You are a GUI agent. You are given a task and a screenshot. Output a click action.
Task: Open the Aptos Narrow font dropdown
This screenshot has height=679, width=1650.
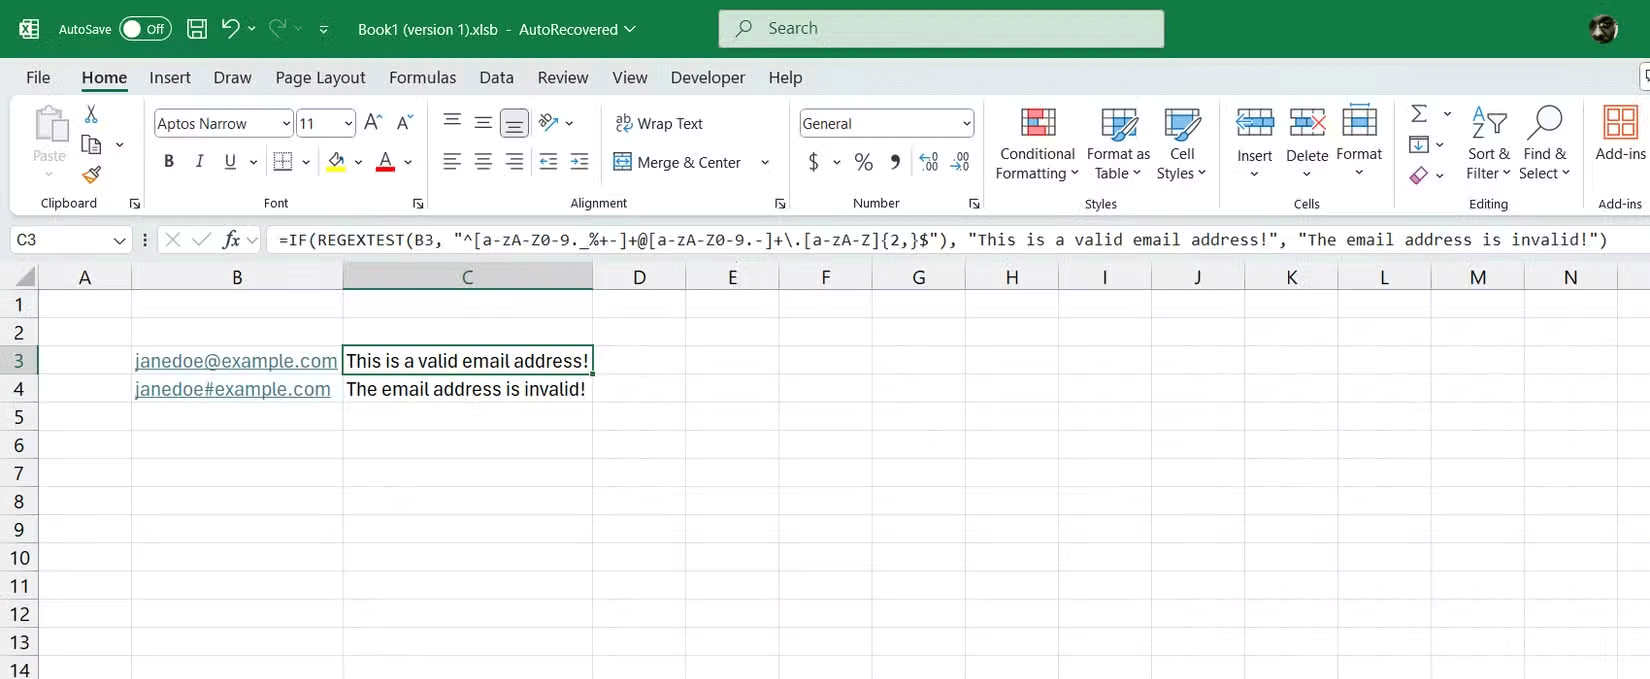pos(286,124)
